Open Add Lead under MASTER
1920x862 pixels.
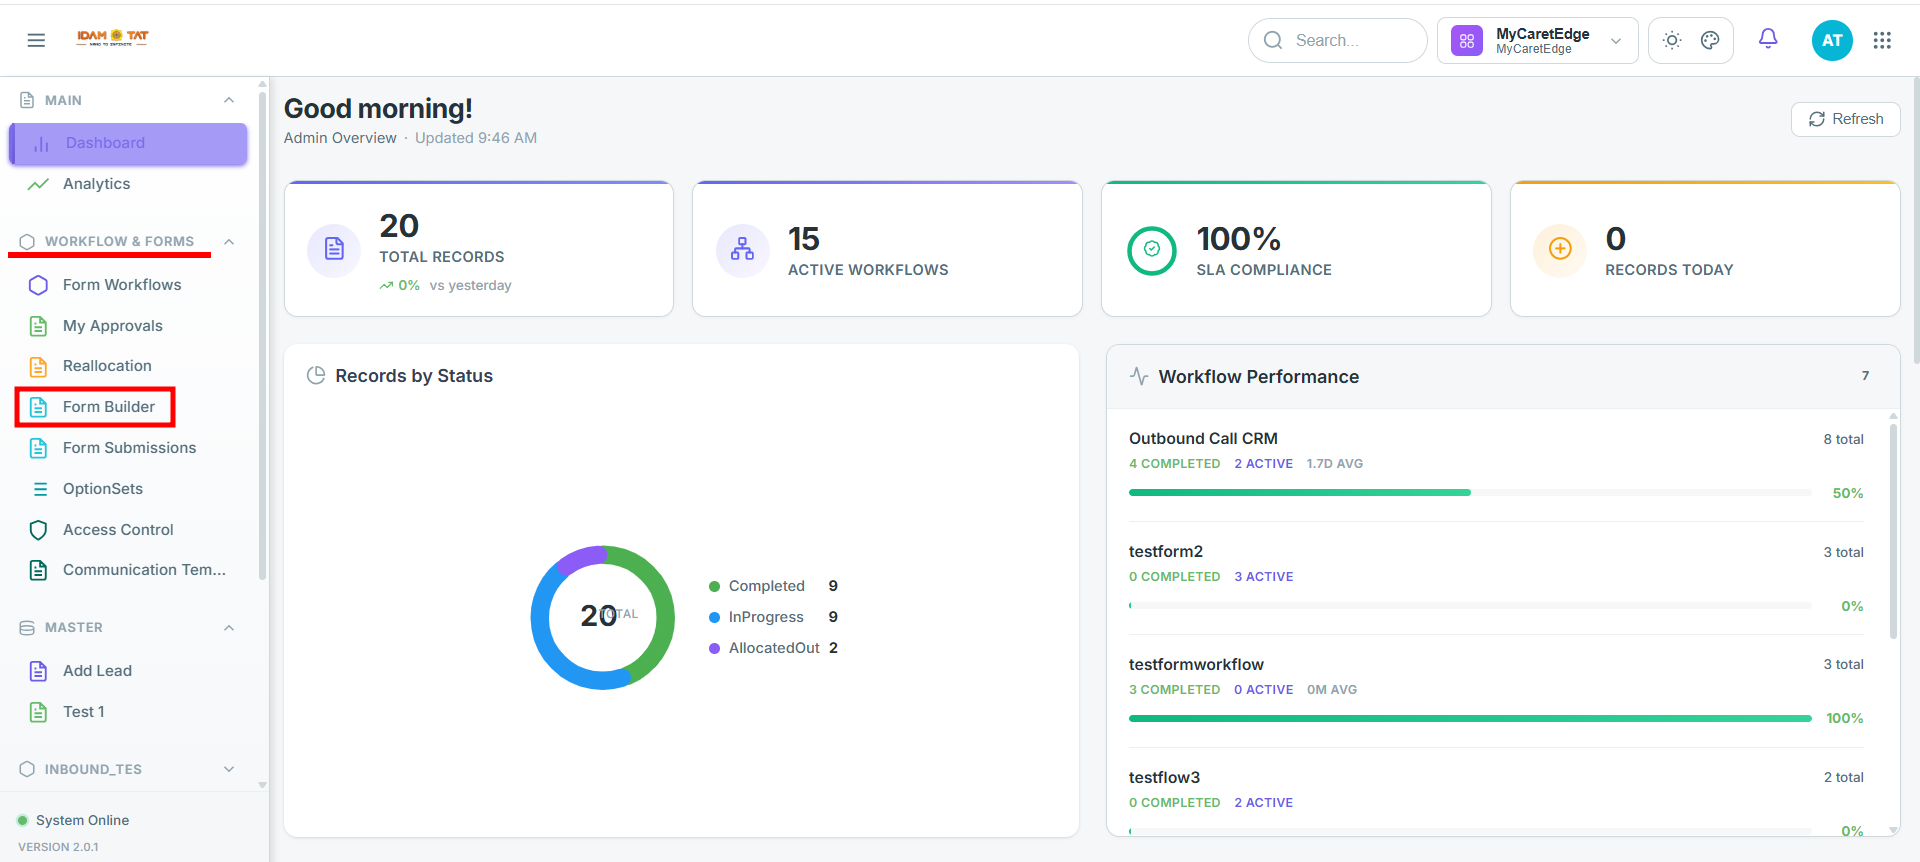[128, 671]
